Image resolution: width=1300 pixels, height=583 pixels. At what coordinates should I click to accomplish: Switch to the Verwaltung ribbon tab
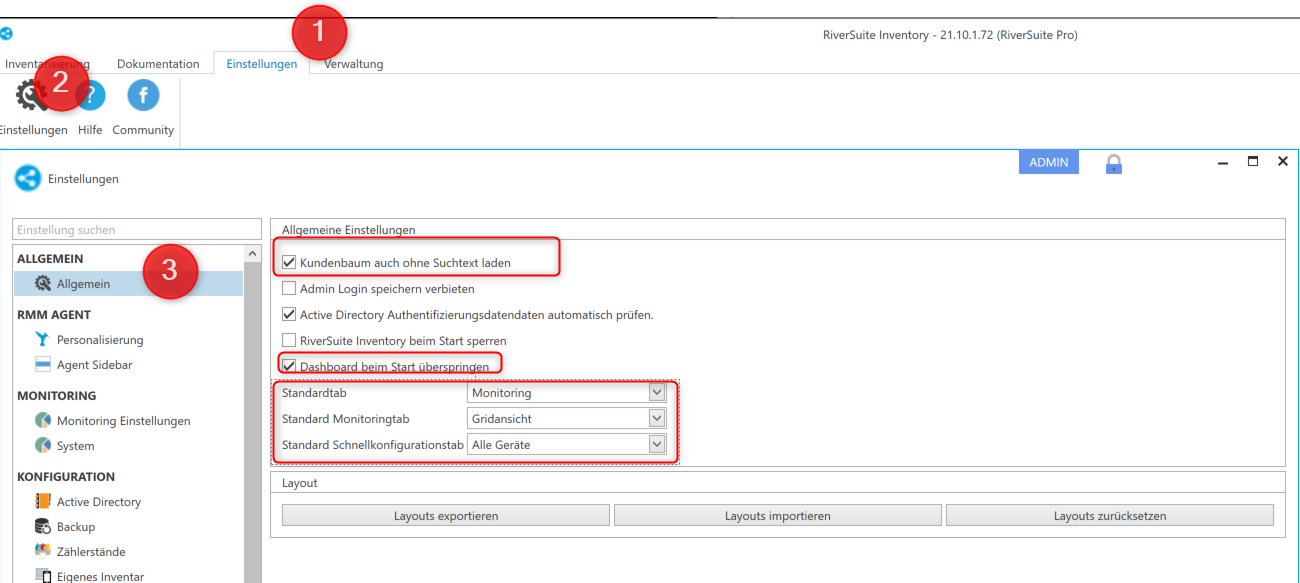pos(354,64)
